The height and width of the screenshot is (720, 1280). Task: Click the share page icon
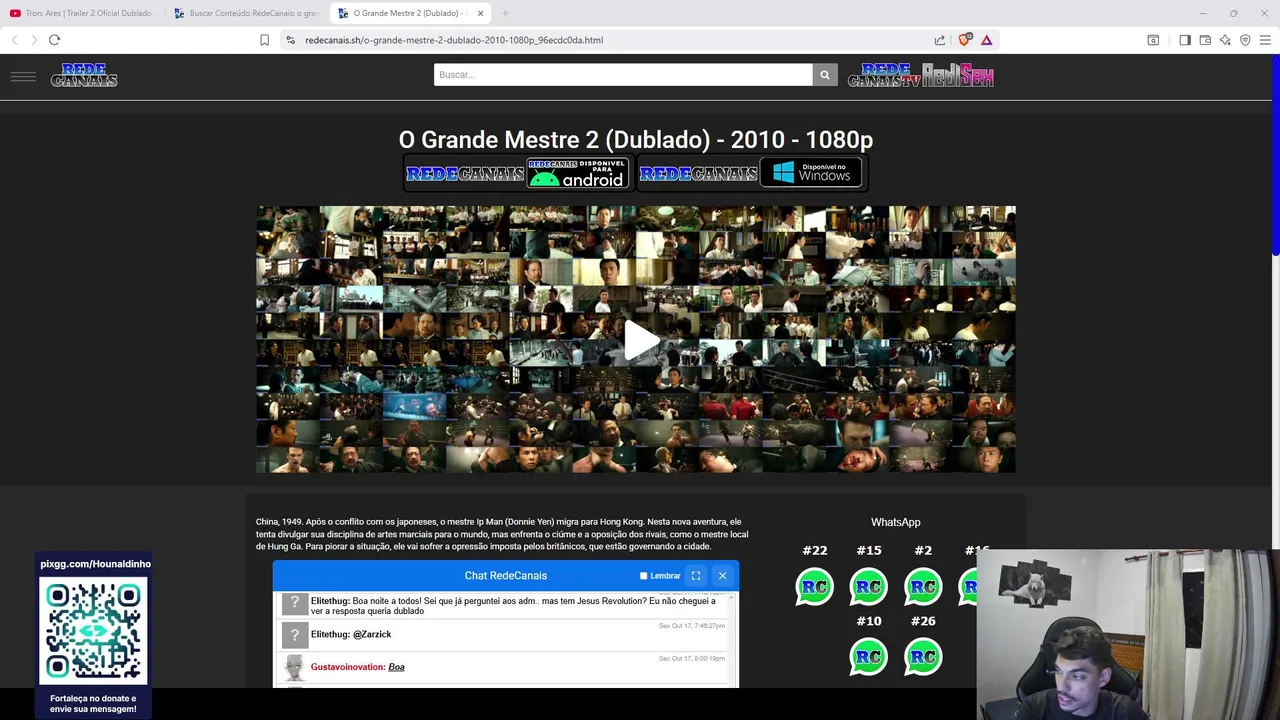tap(940, 40)
